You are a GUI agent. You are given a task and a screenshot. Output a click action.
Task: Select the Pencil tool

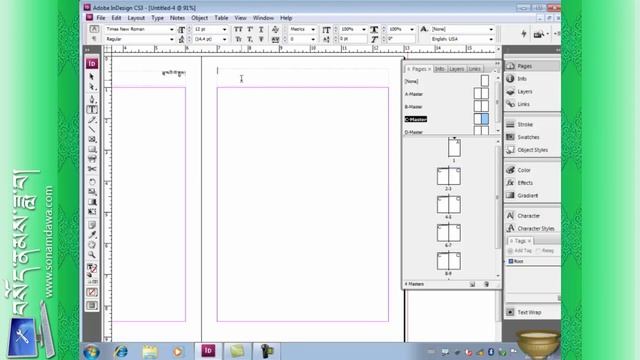pyautogui.click(x=92, y=120)
